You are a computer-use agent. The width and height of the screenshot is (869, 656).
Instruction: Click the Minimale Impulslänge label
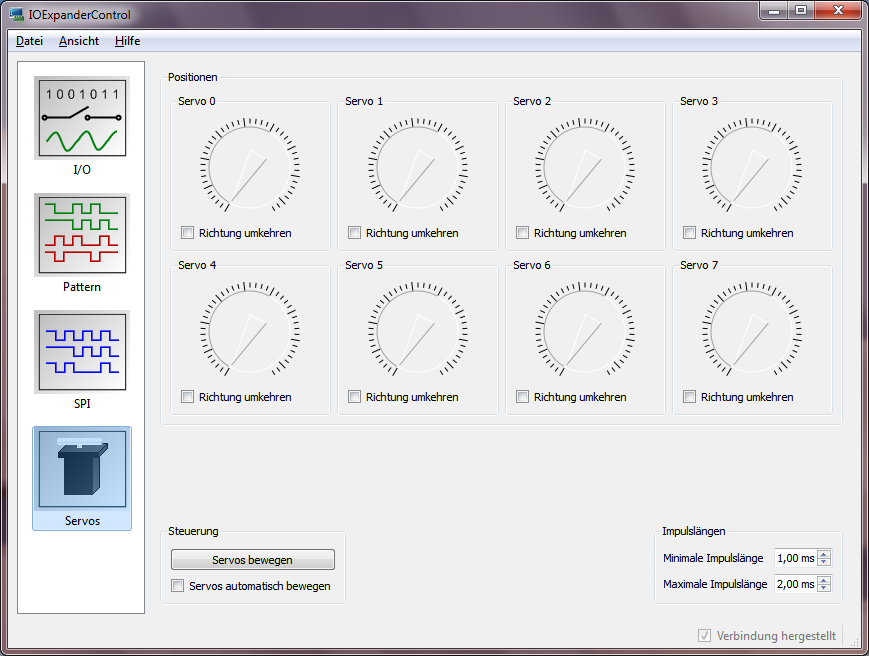click(713, 558)
